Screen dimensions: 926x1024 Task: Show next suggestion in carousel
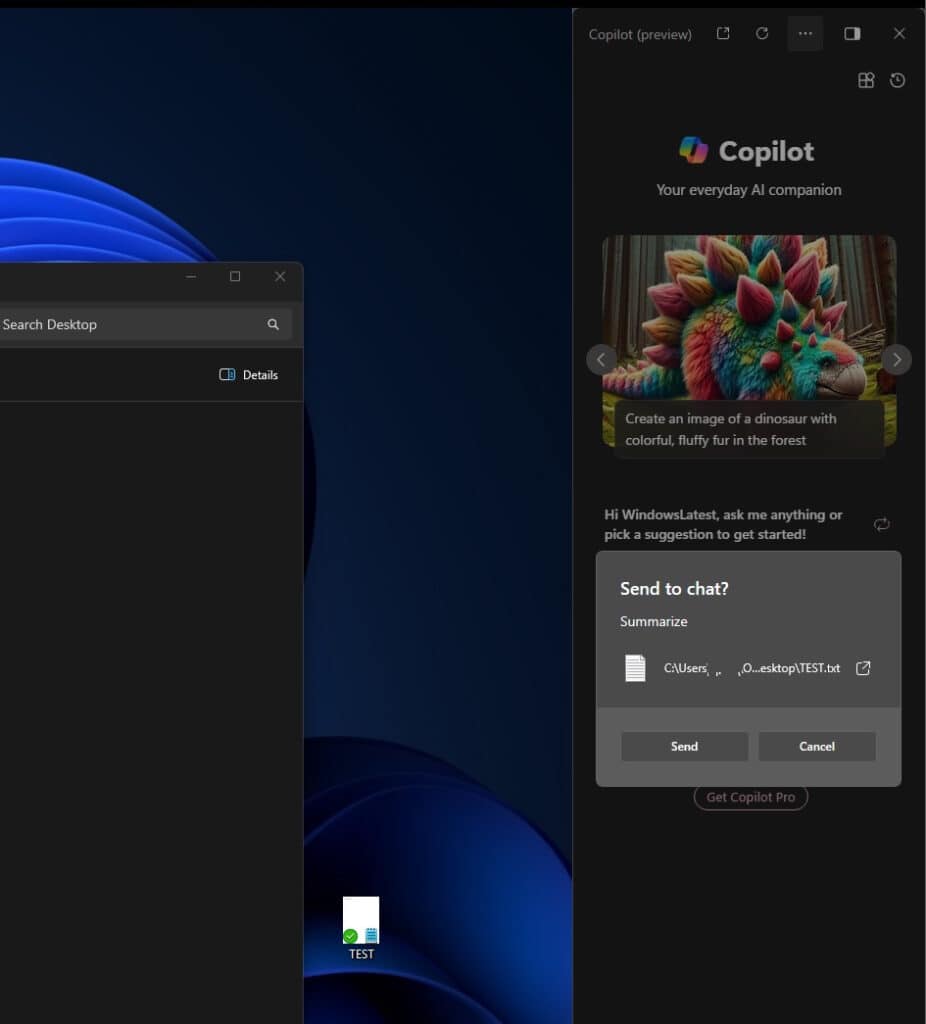pos(897,359)
